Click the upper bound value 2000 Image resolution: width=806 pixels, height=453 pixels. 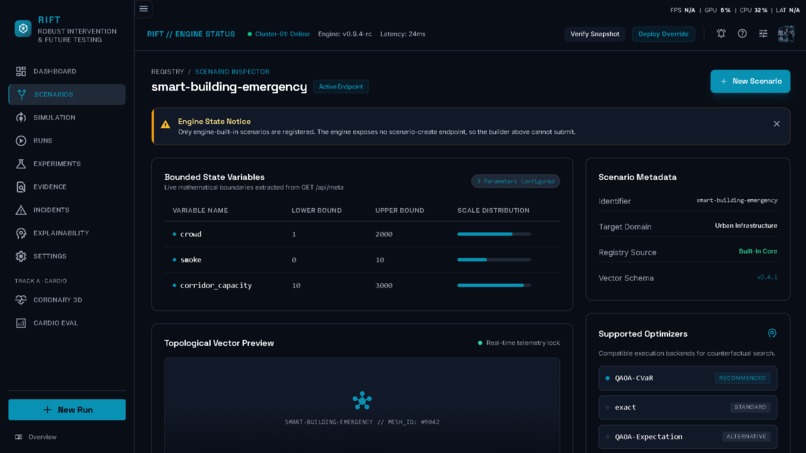[383, 234]
